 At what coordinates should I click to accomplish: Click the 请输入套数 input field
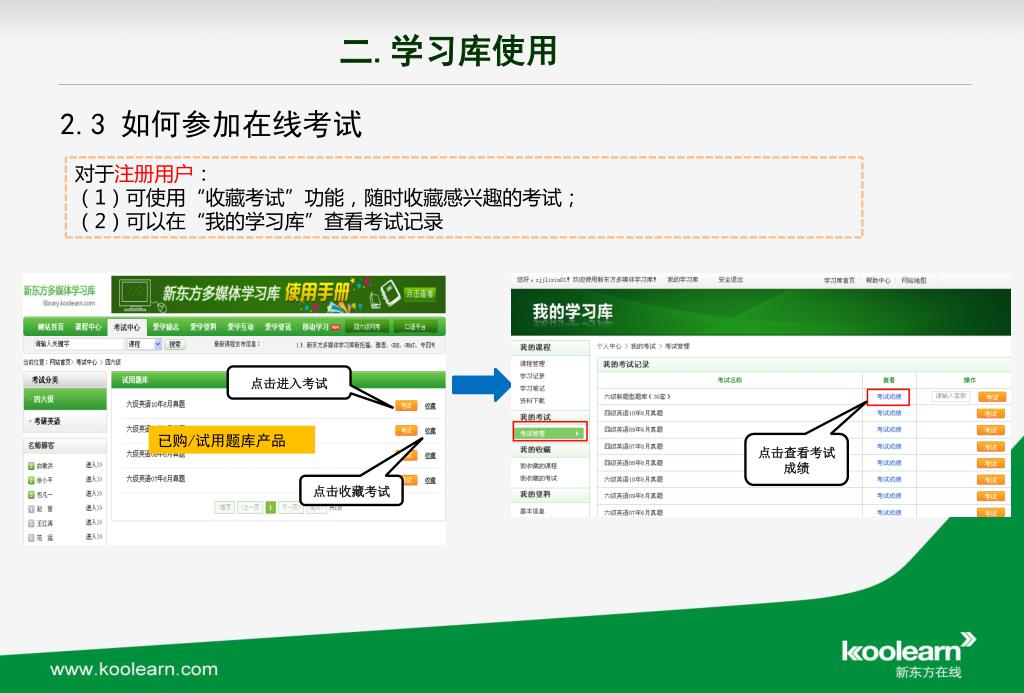(x=950, y=396)
